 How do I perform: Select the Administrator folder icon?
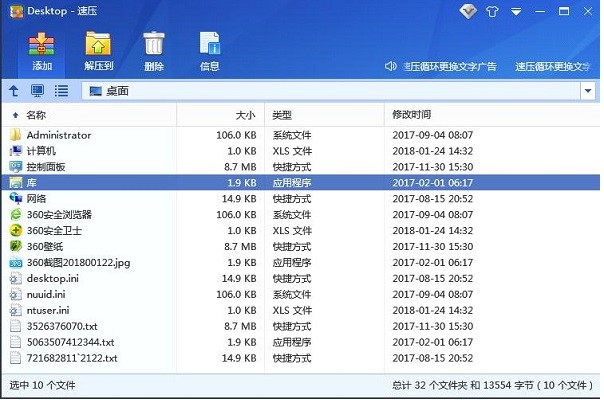[15, 135]
